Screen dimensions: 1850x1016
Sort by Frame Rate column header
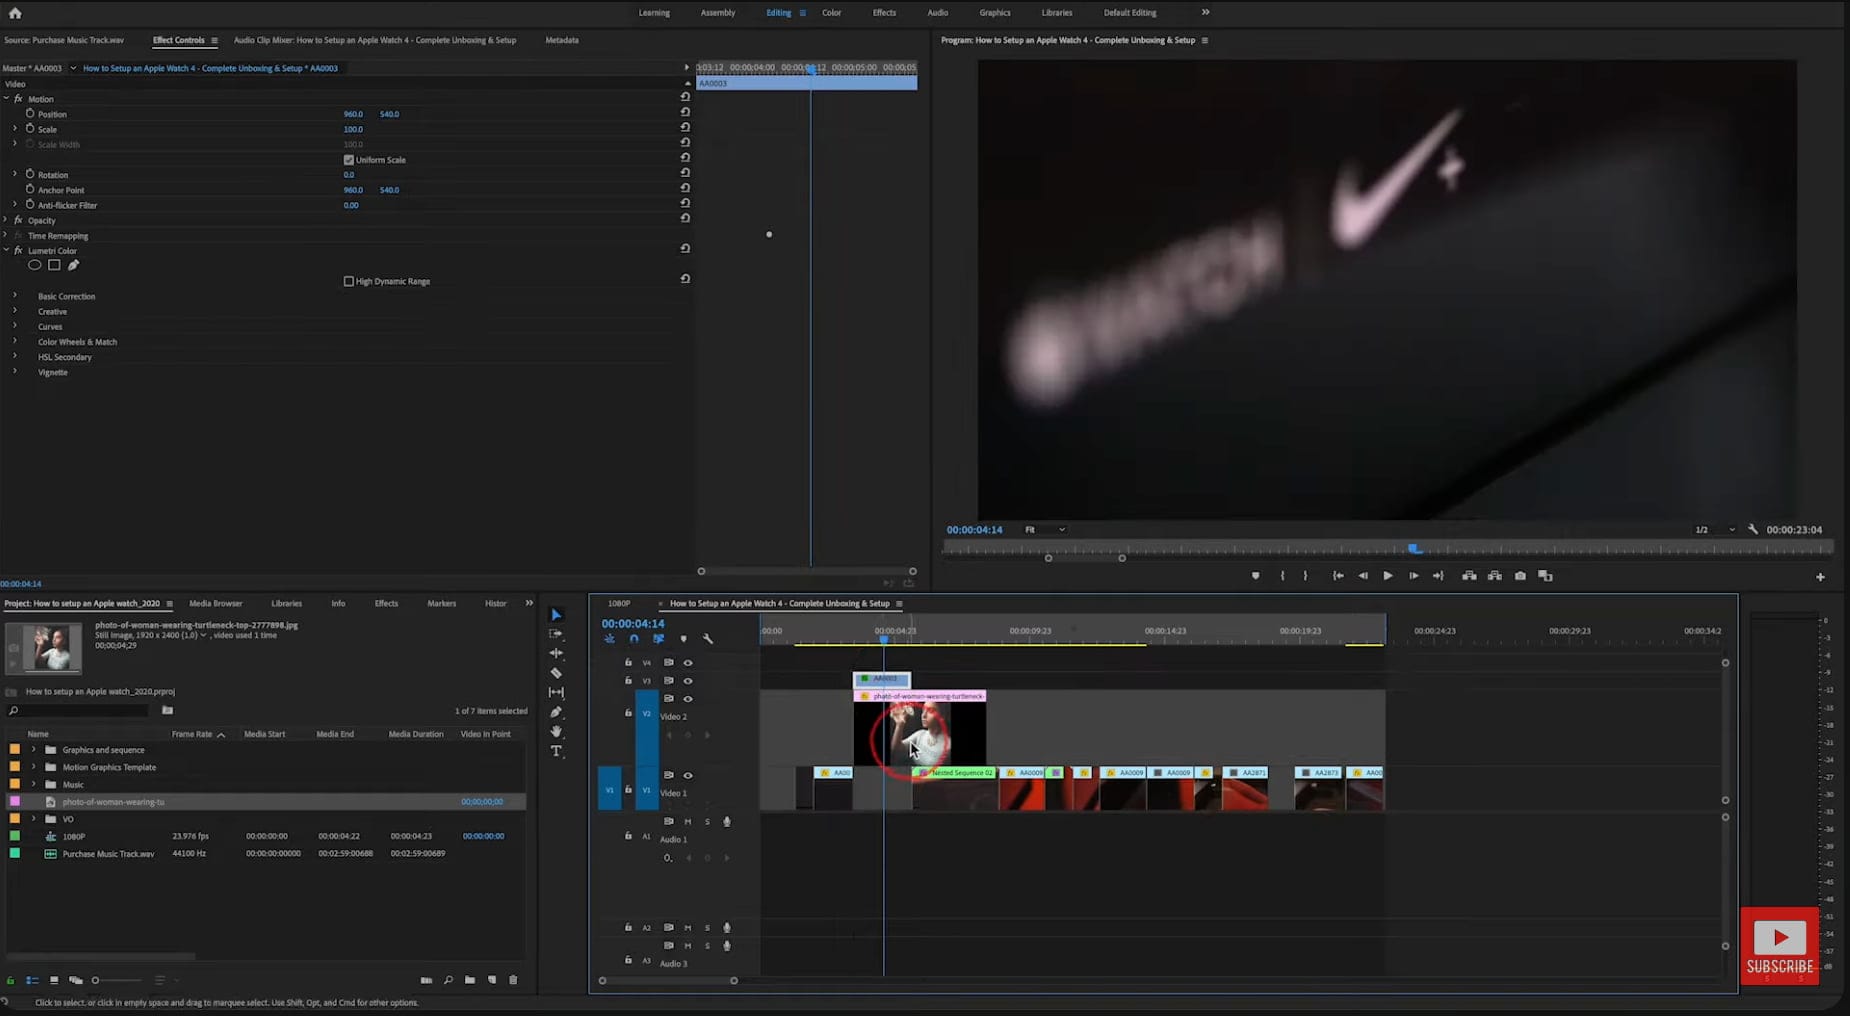[x=191, y=734]
